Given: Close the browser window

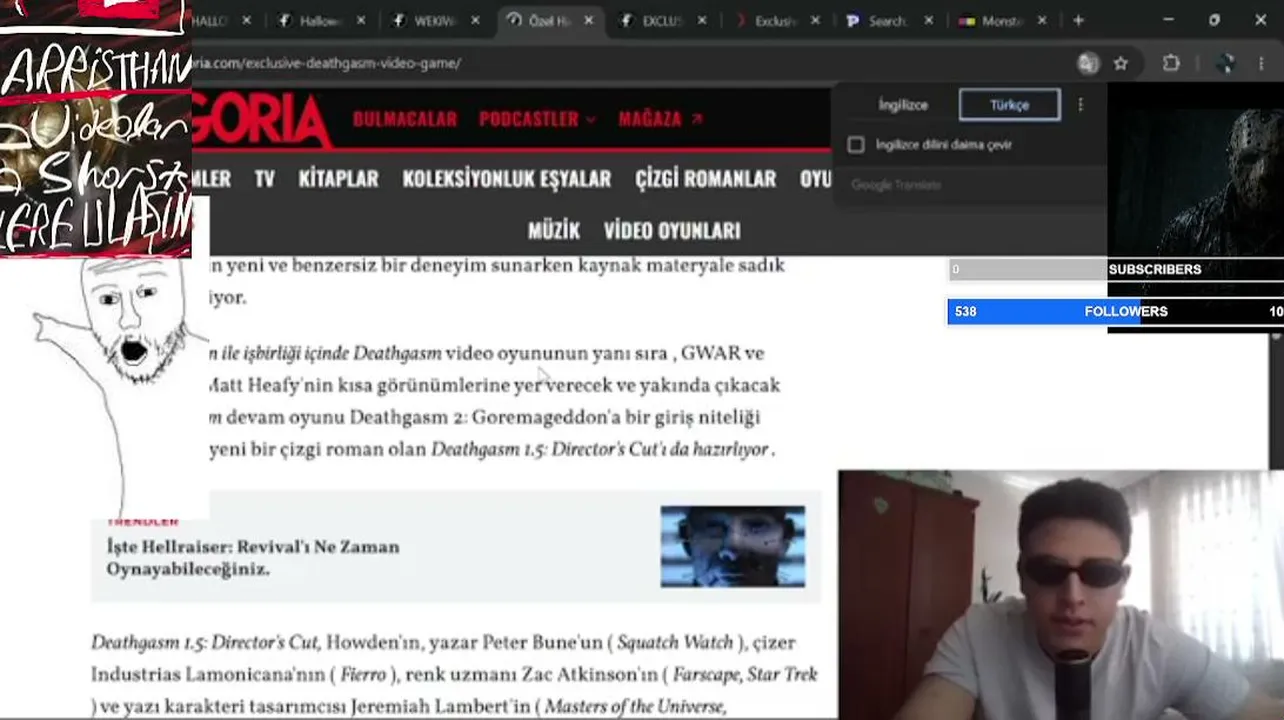Looking at the screenshot, I should [x=1260, y=20].
